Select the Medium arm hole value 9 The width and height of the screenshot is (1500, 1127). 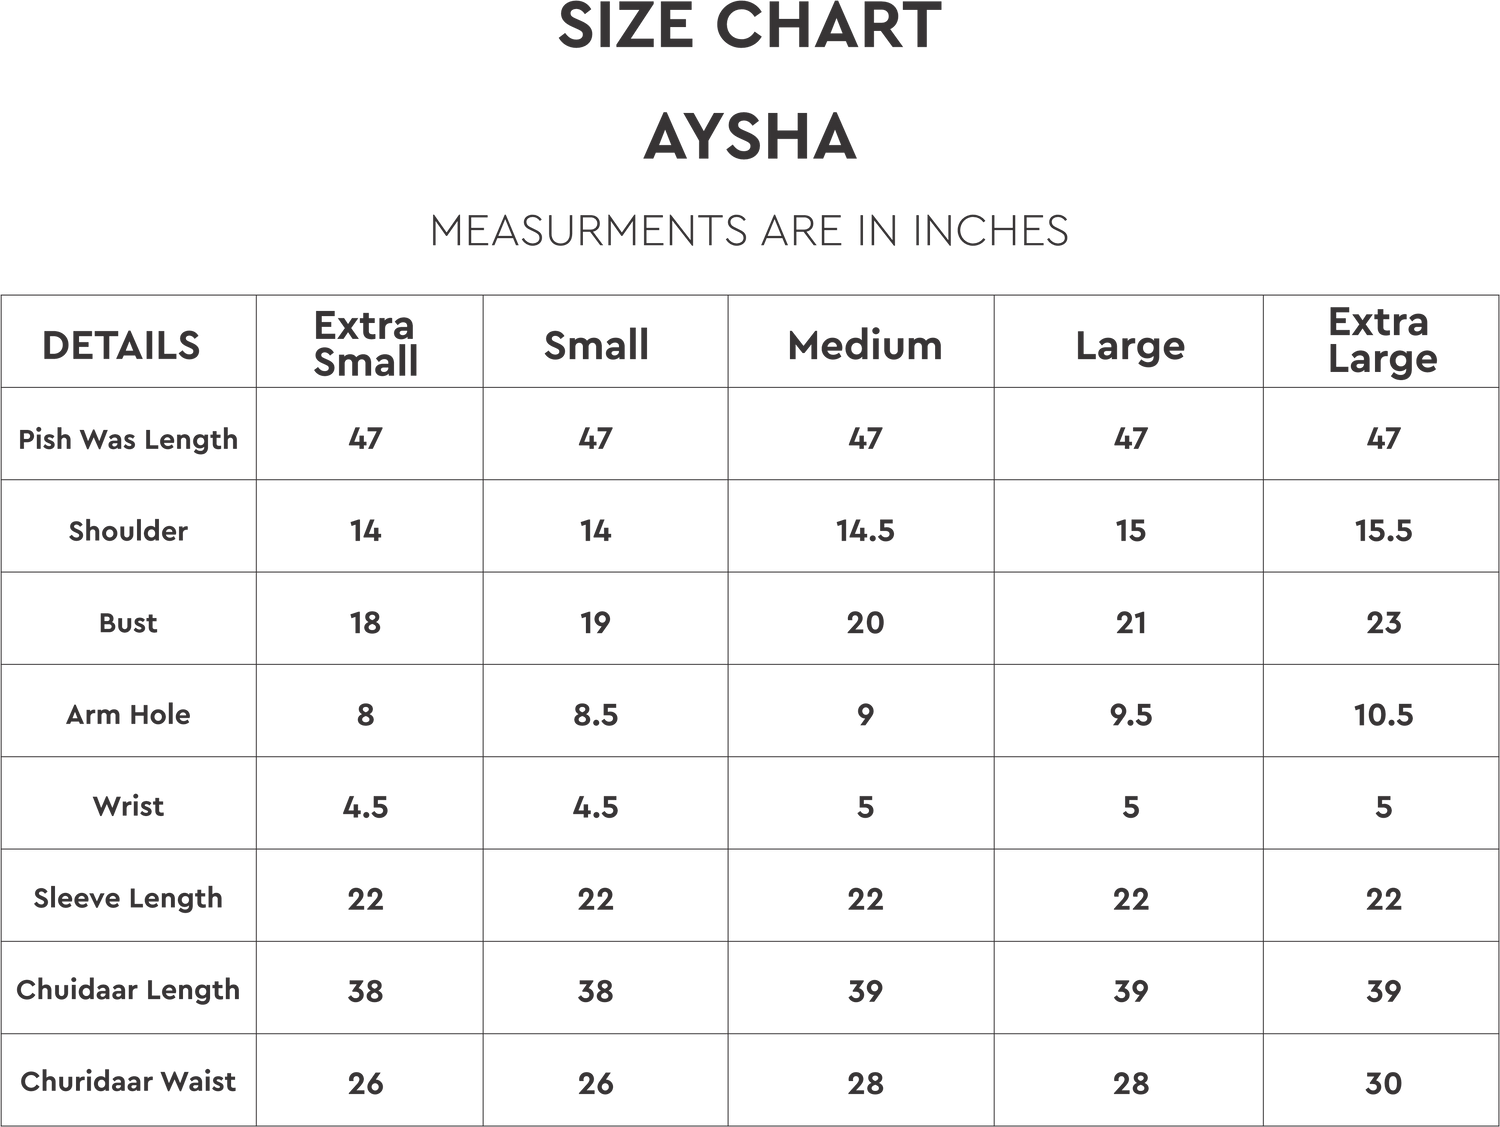(x=865, y=714)
